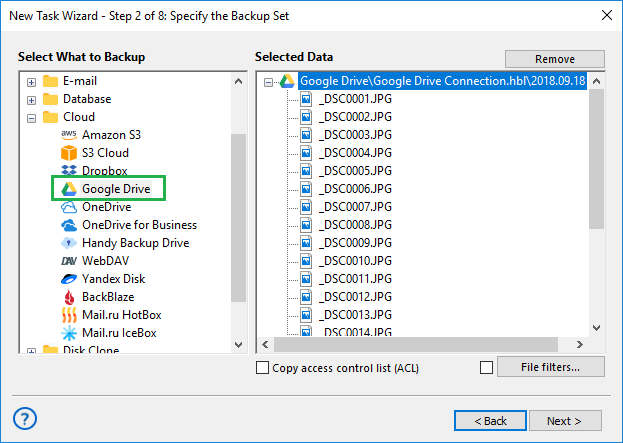Click the image file icon for _DSC0009.JPG
Image resolution: width=623 pixels, height=443 pixels.
[x=306, y=243]
